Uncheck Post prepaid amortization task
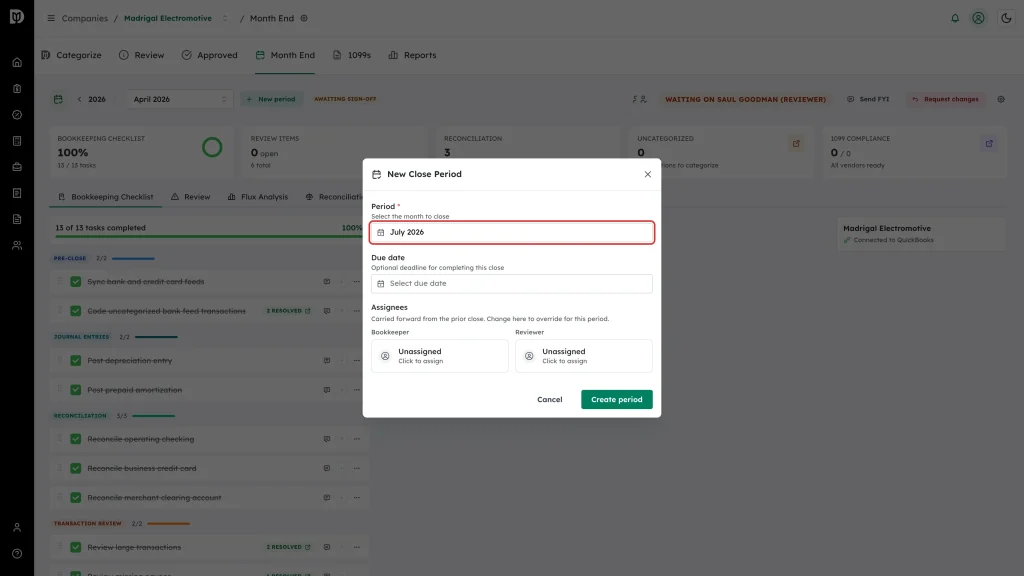Image resolution: width=1024 pixels, height=576 pixels. pyautogui.click(x=76, y=390)
